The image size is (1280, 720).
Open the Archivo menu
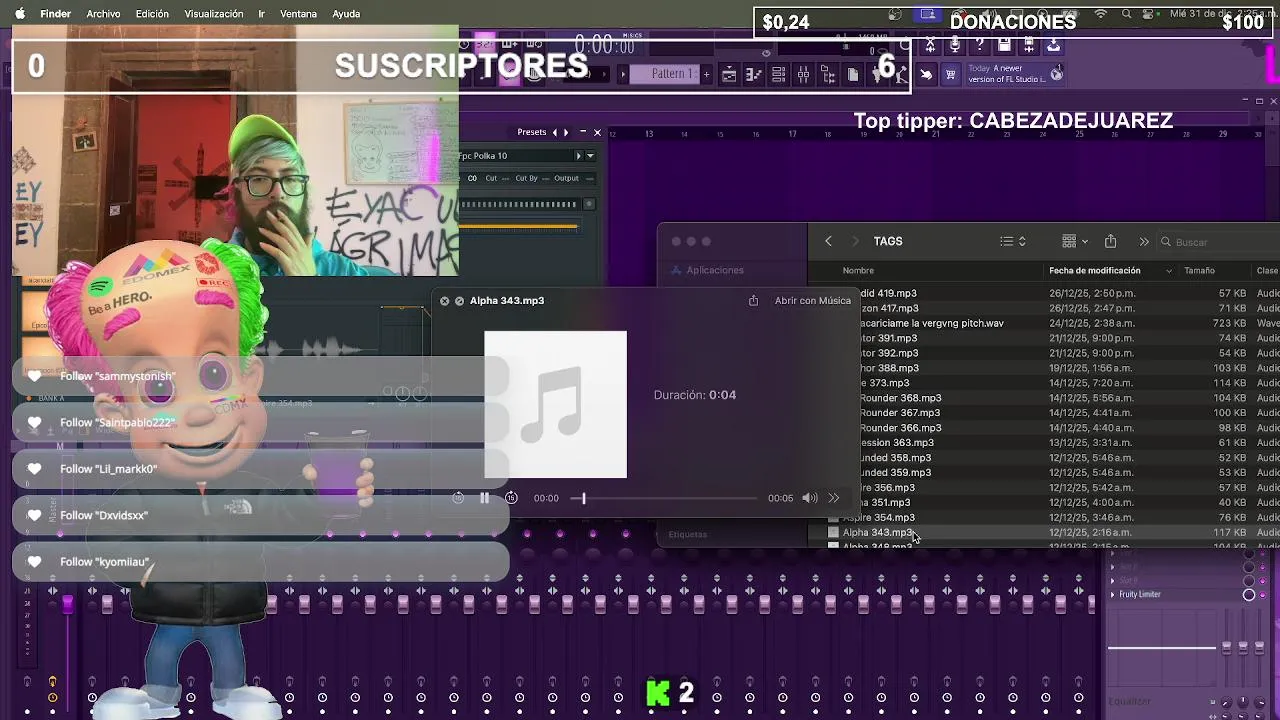[x=103, y=14]
